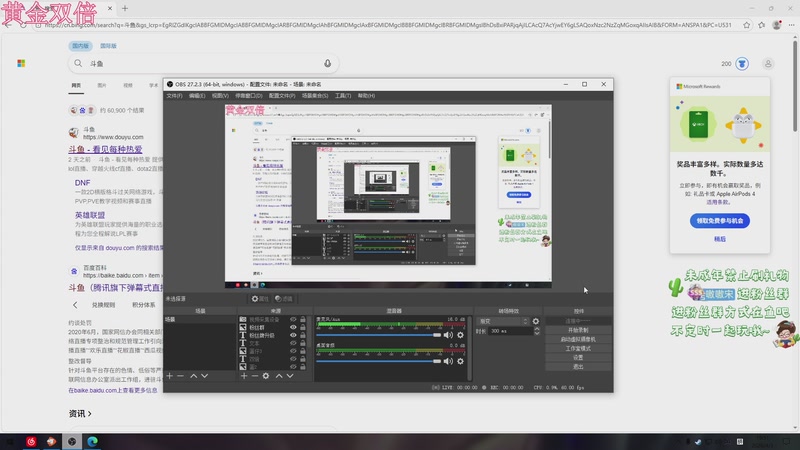Image resolution: width=800 pixels, height=450 pixels.
Task: Open the Rewards points medal icon
Action: pos(742,64)
